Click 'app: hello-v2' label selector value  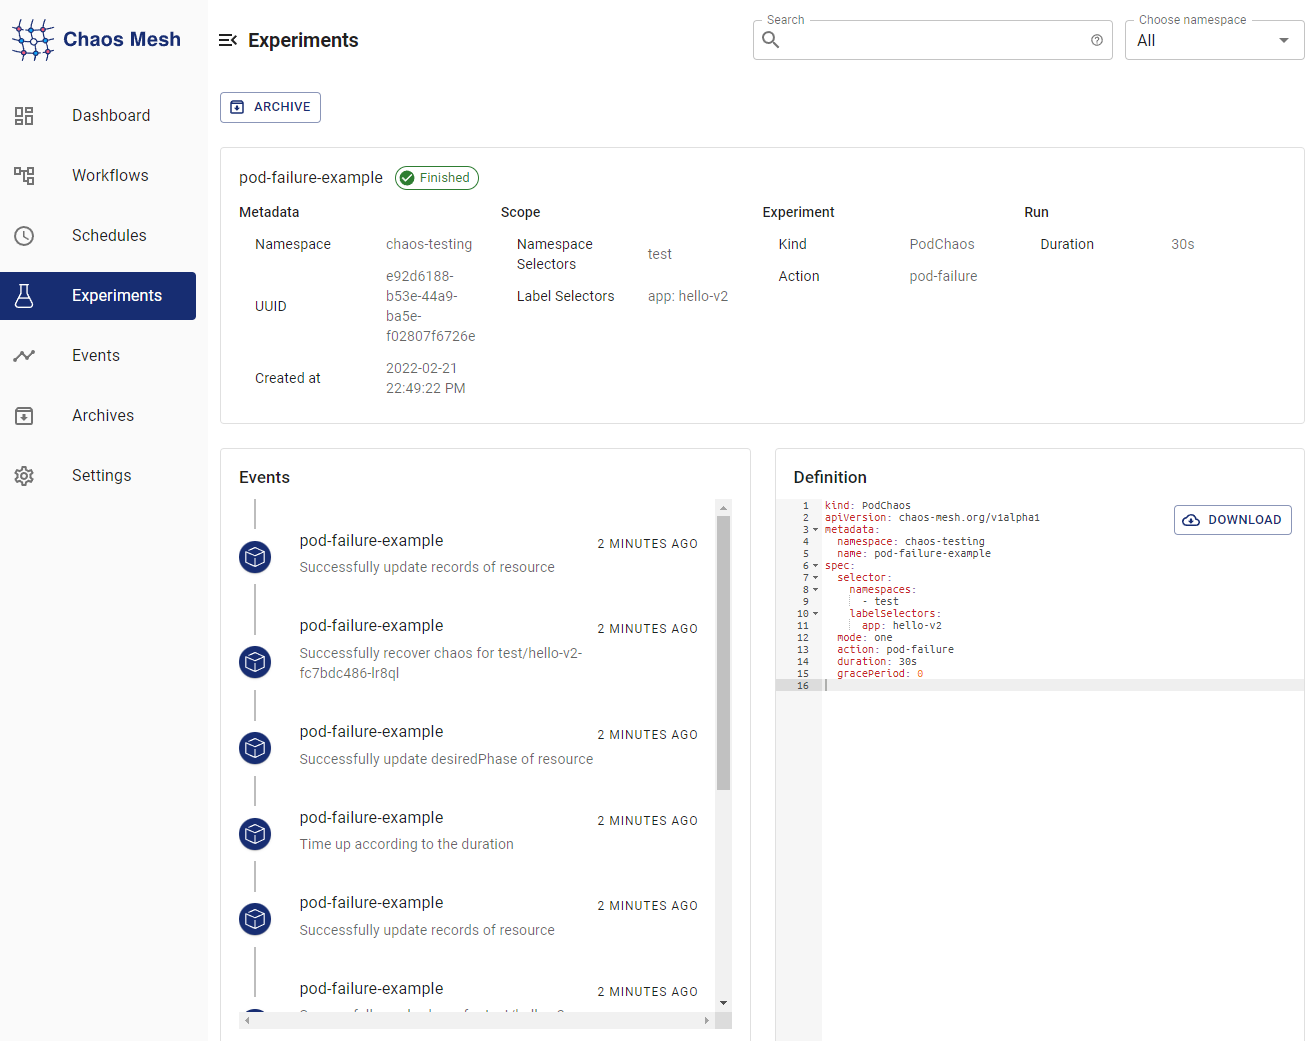pos(688,296)
